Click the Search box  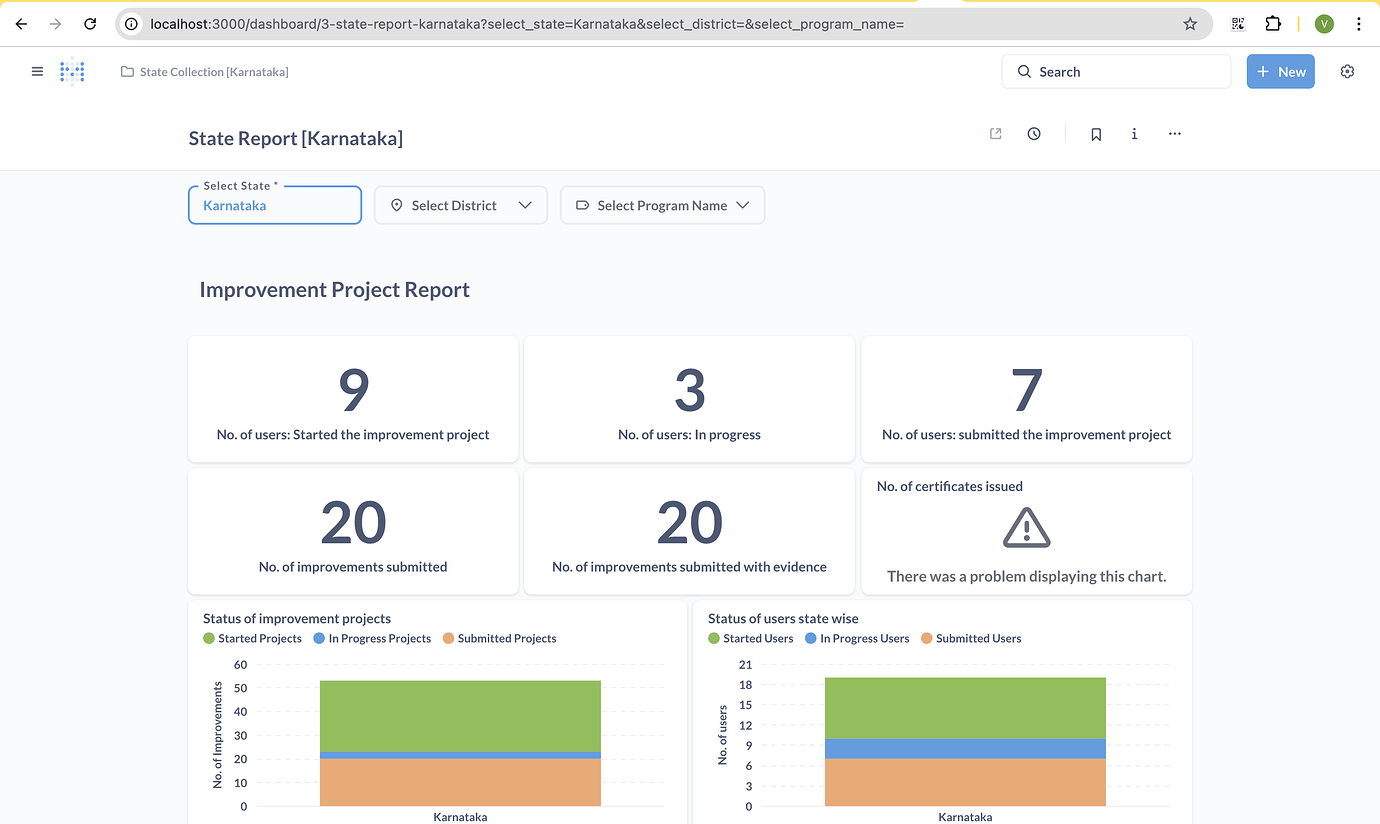1116,72
